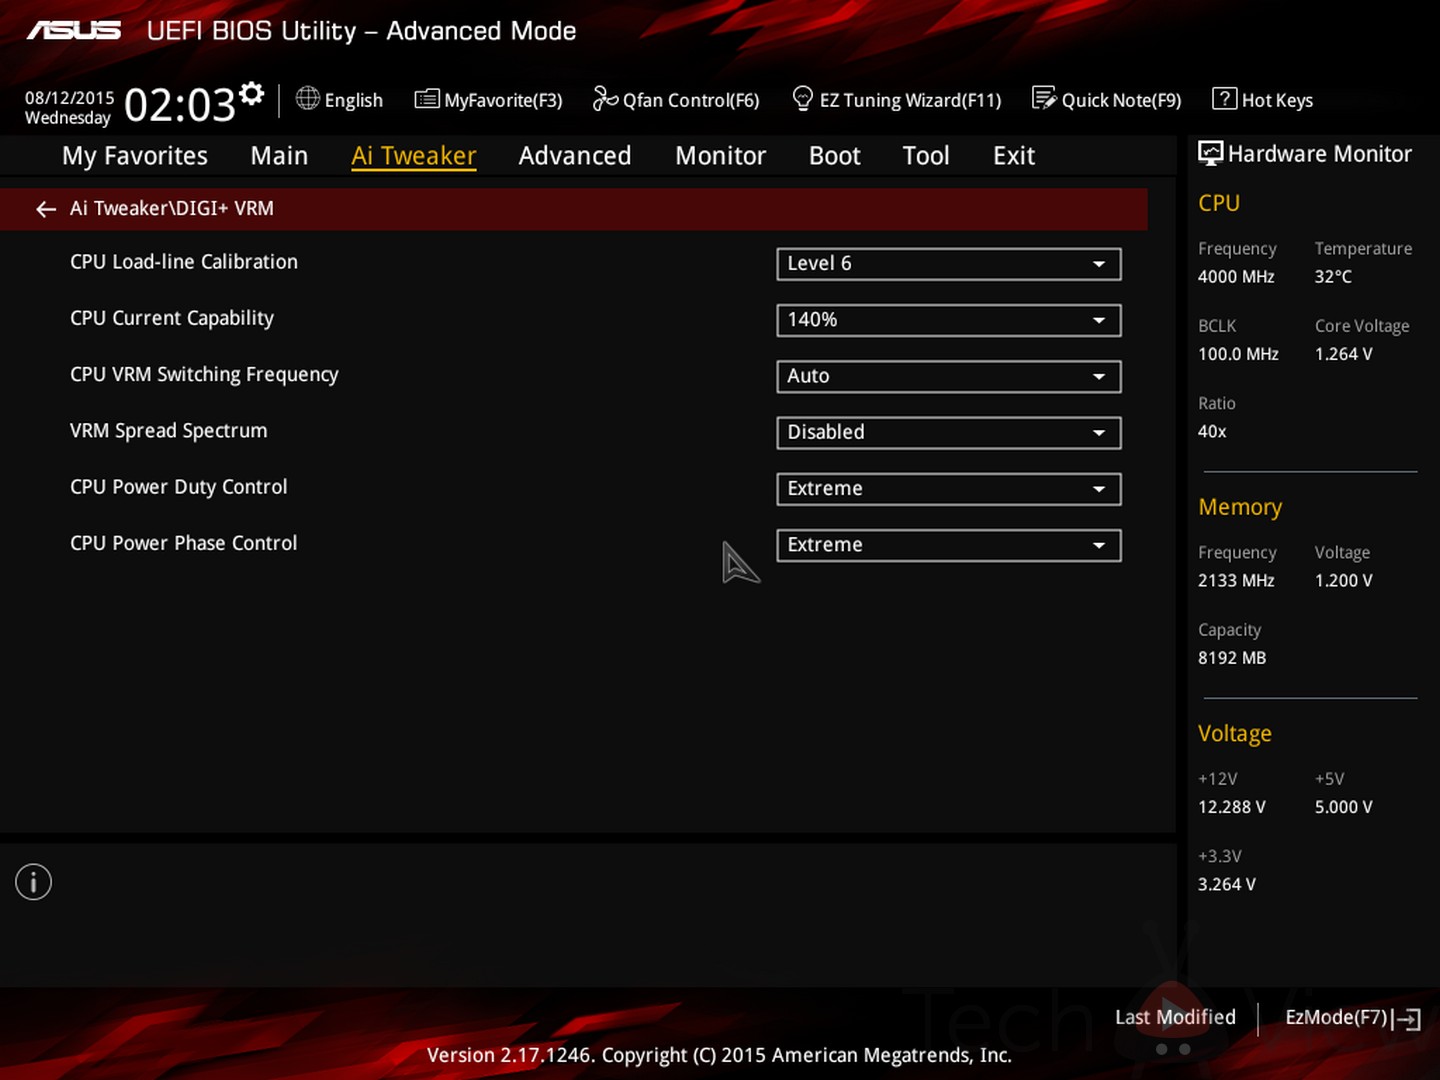Click the globe language icon
Viewport: 1440px width, 1080px height.
[308, 98]
